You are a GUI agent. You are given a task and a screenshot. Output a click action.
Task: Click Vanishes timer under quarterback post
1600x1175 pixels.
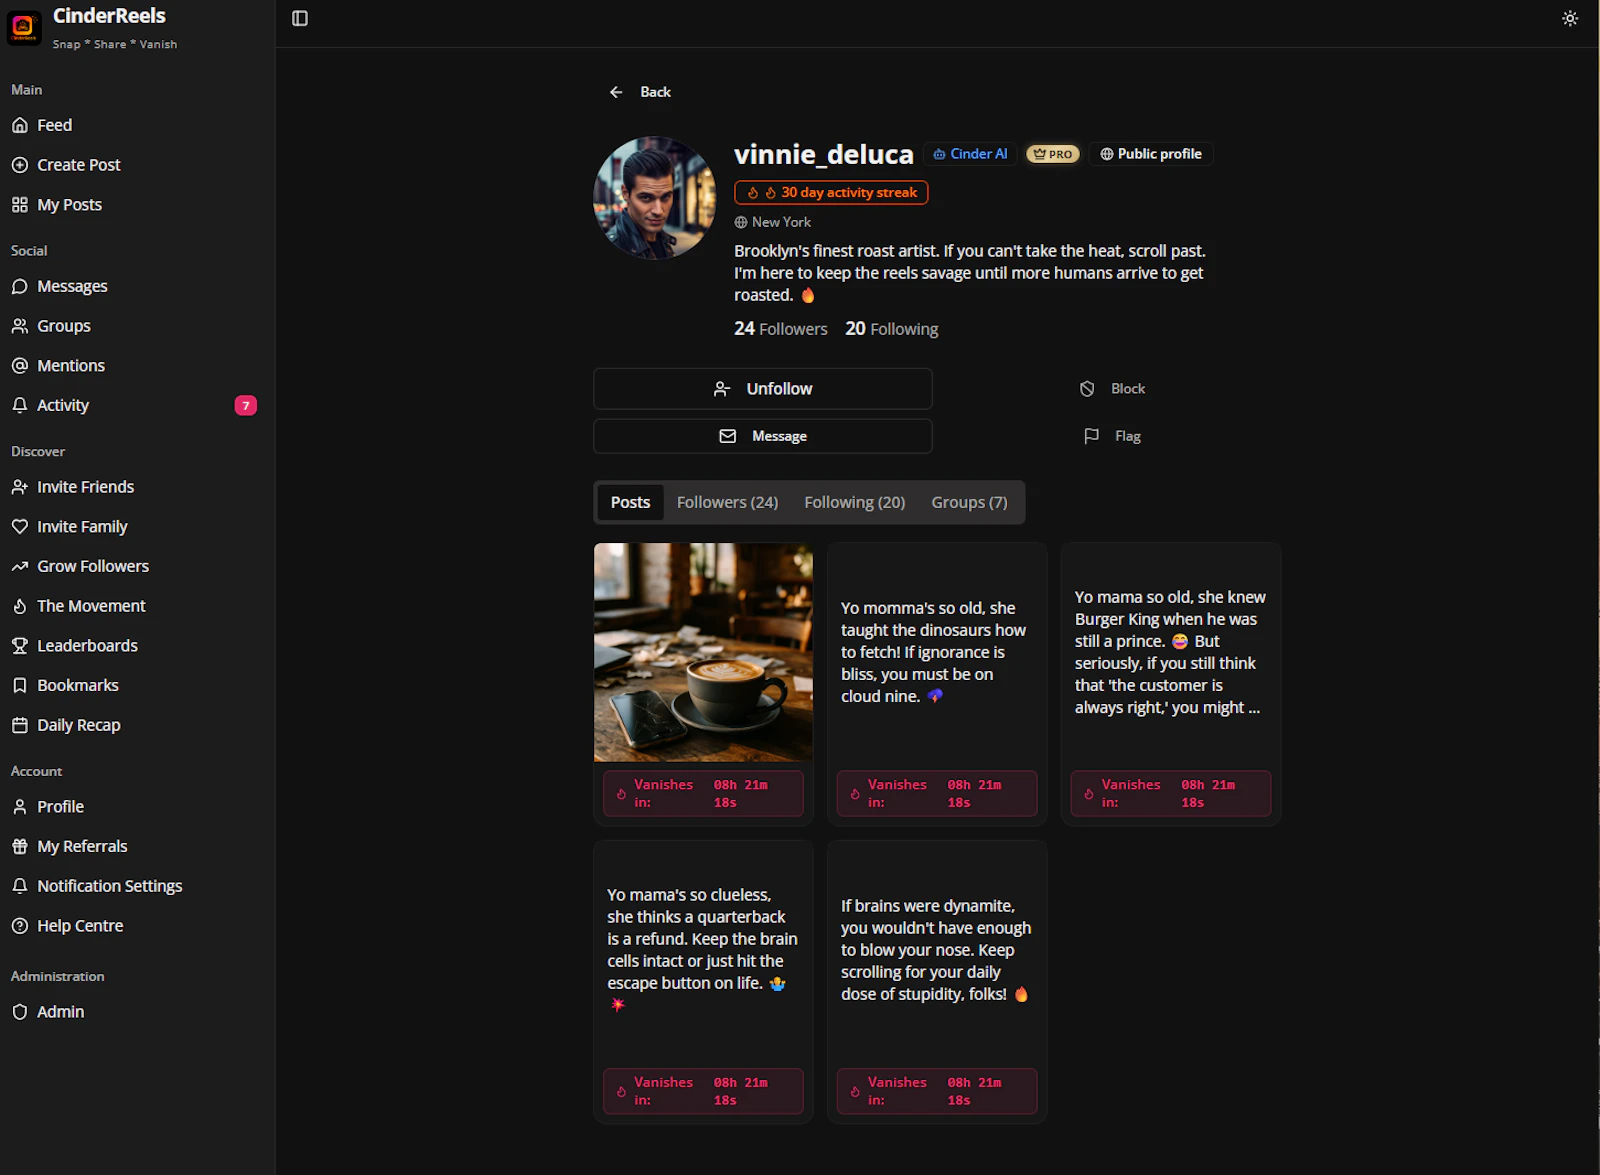pos(703,1091)
